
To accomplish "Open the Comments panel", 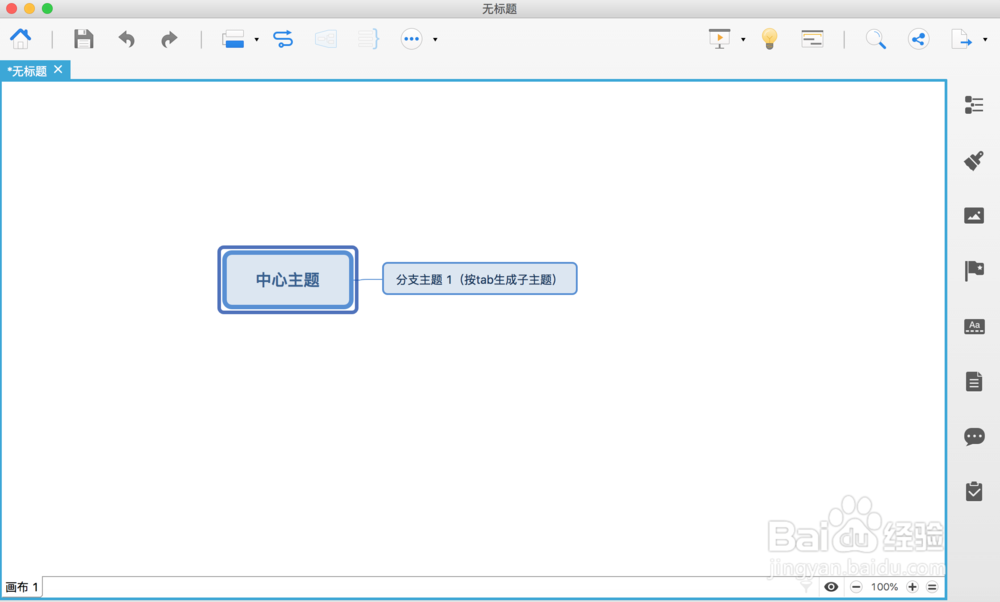I will pos(974,436).
